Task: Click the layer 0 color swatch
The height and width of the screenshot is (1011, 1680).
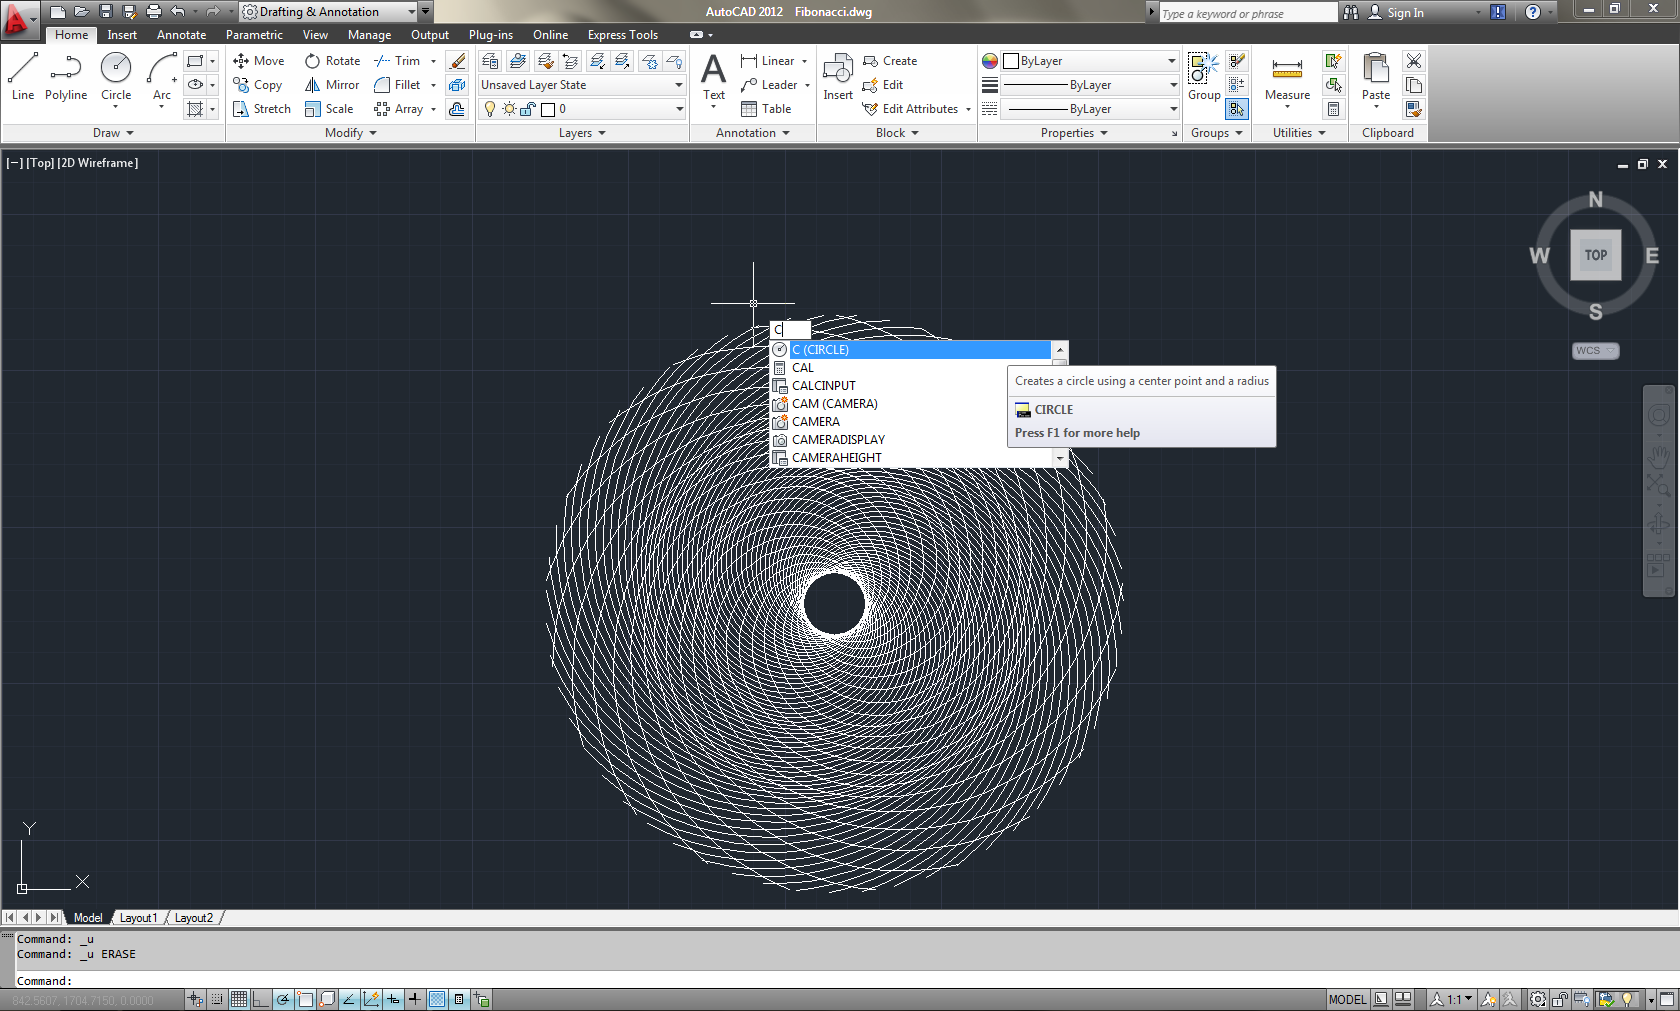Action: (x=548, y=109)
